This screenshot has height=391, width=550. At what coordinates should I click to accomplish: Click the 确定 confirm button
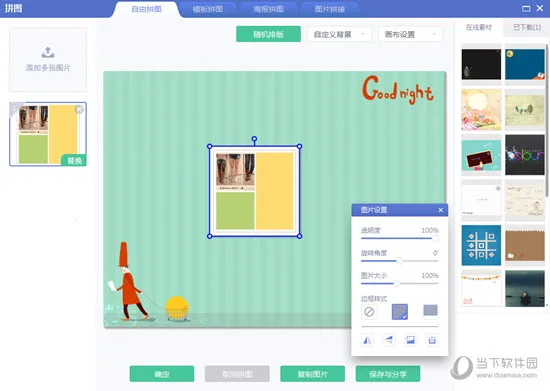(162, 374)
